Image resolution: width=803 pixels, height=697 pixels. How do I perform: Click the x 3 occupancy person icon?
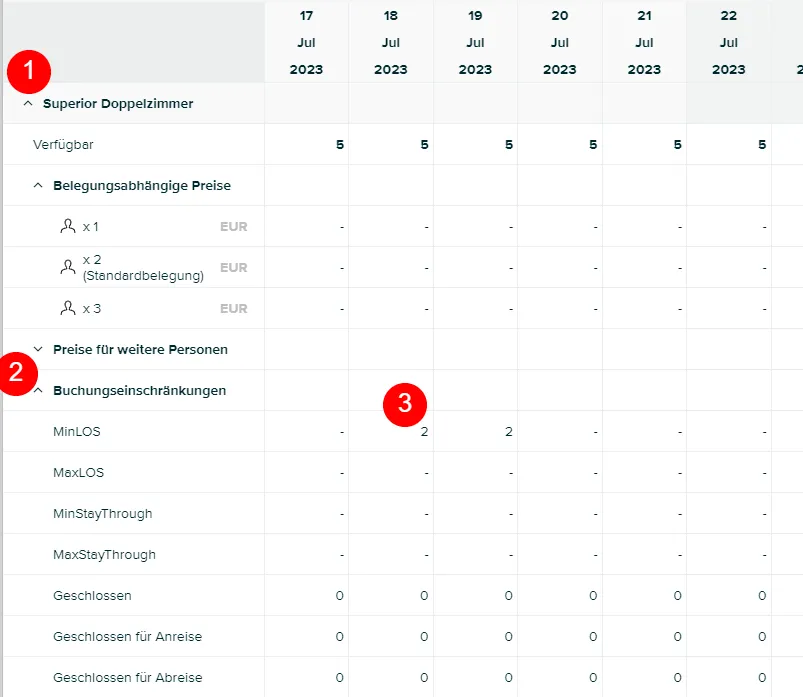68,308
